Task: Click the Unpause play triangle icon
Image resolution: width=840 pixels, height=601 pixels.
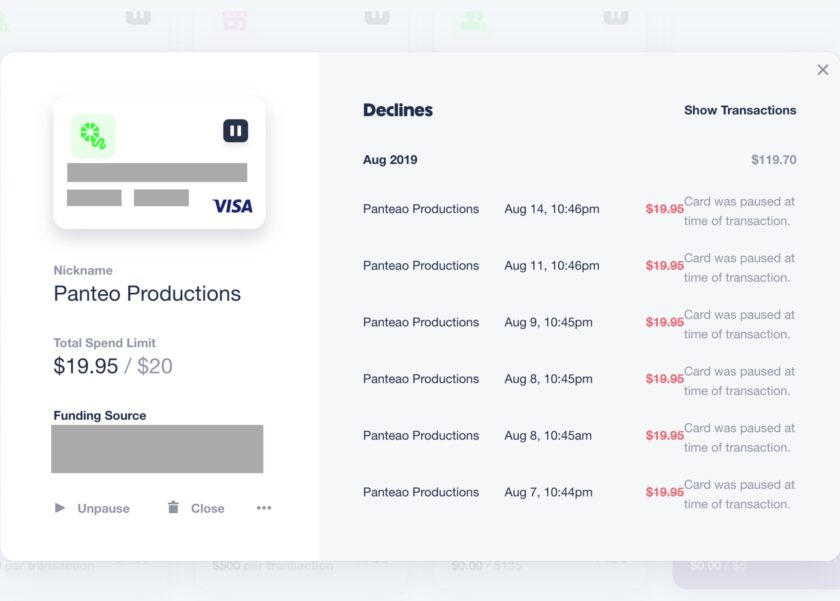Action: click(x=59, y=508)
